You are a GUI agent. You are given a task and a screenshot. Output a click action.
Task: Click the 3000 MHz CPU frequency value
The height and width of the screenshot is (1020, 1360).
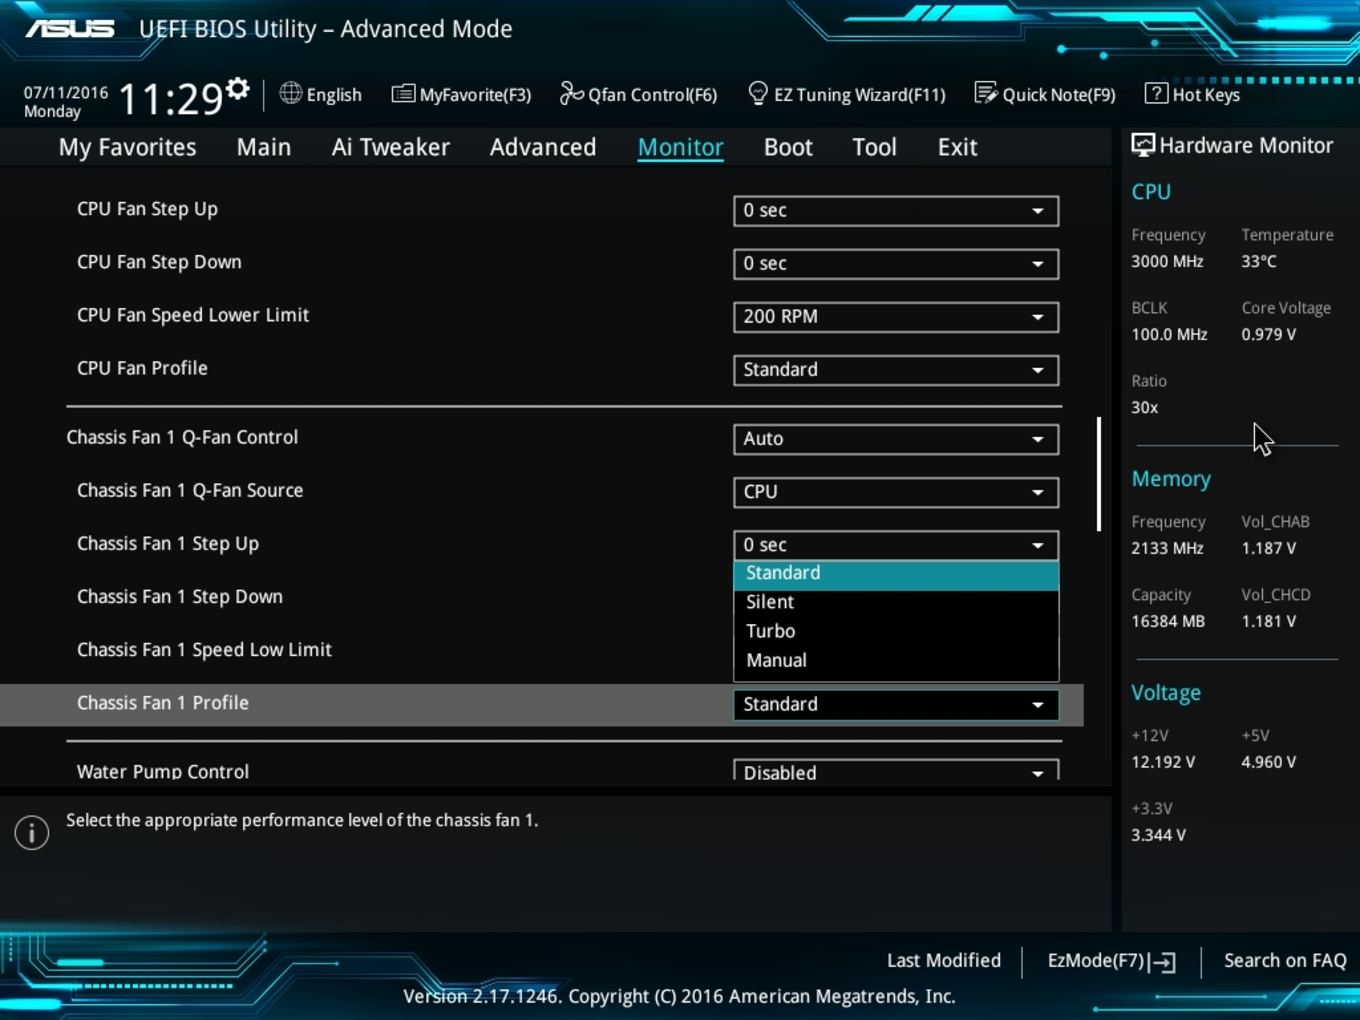(1167, 261)
